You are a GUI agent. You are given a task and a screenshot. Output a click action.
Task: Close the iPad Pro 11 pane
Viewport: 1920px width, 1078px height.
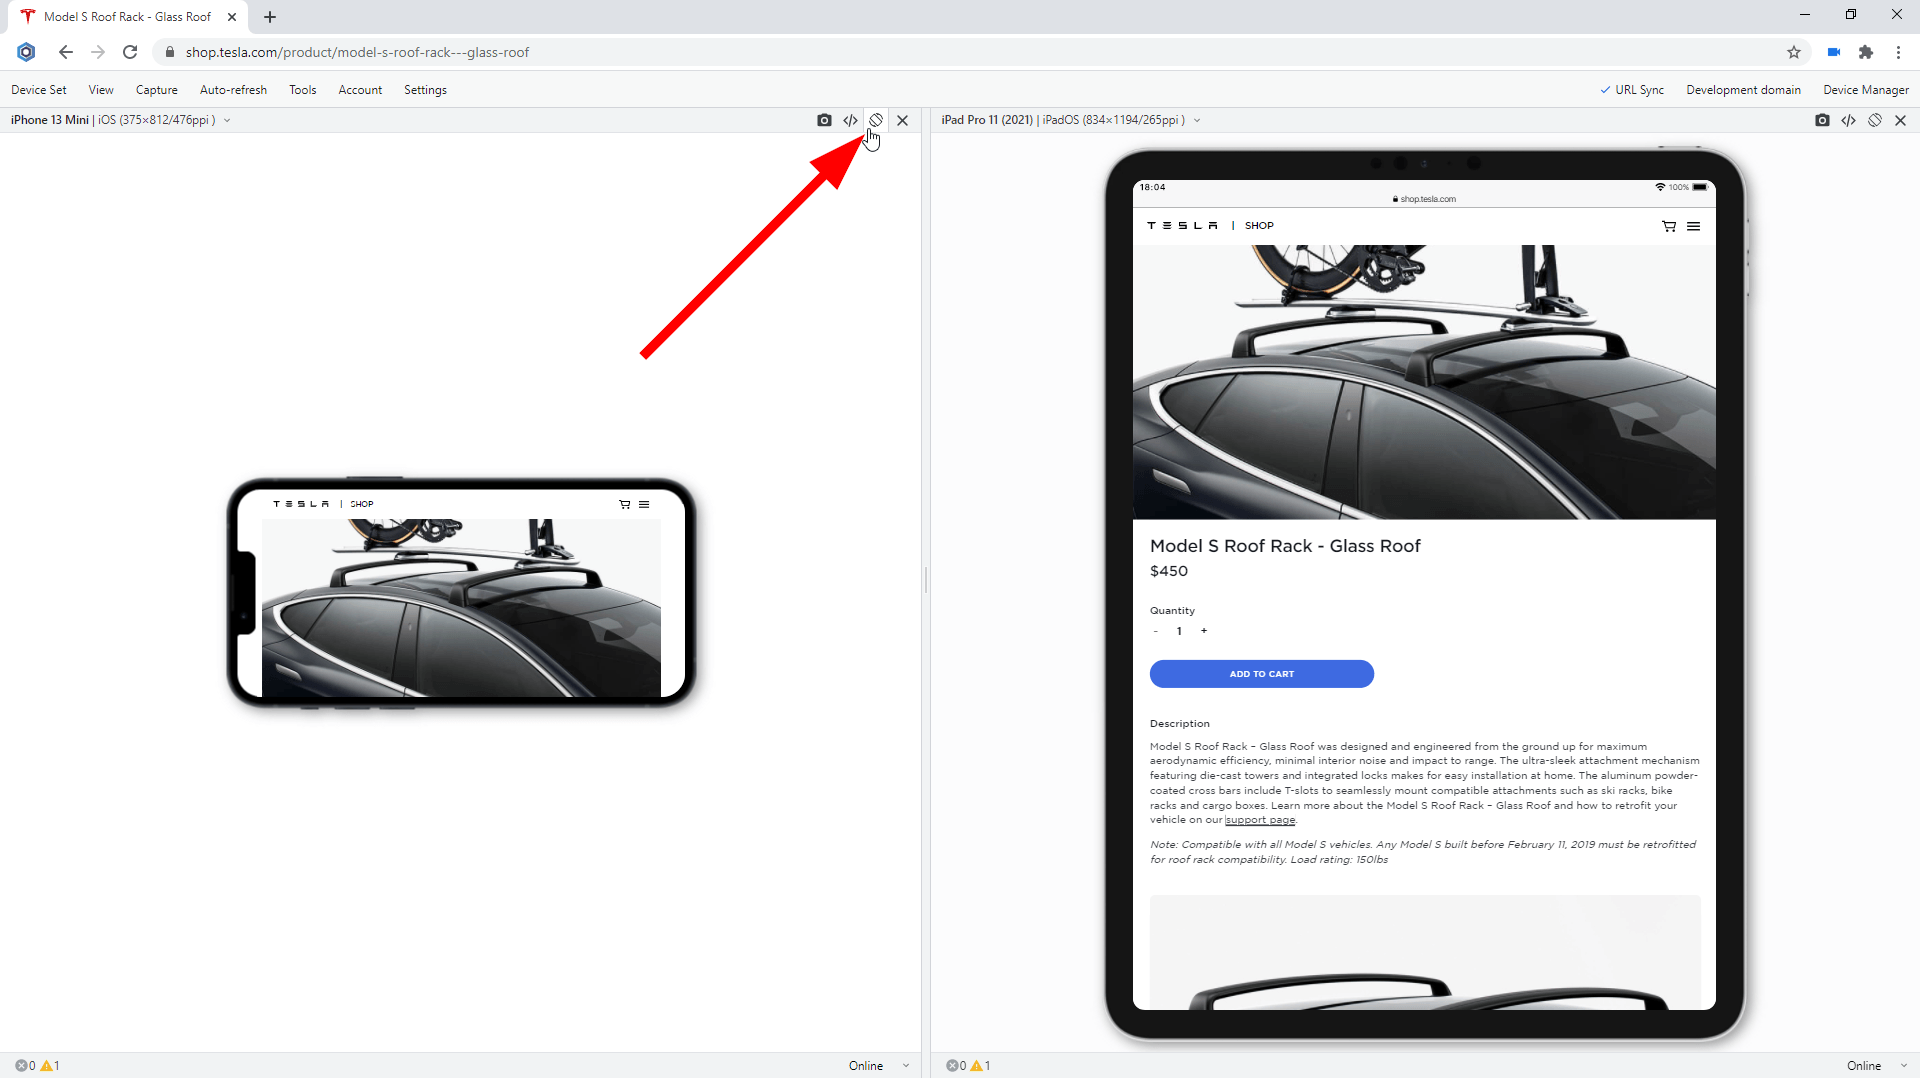[1900, 120]
